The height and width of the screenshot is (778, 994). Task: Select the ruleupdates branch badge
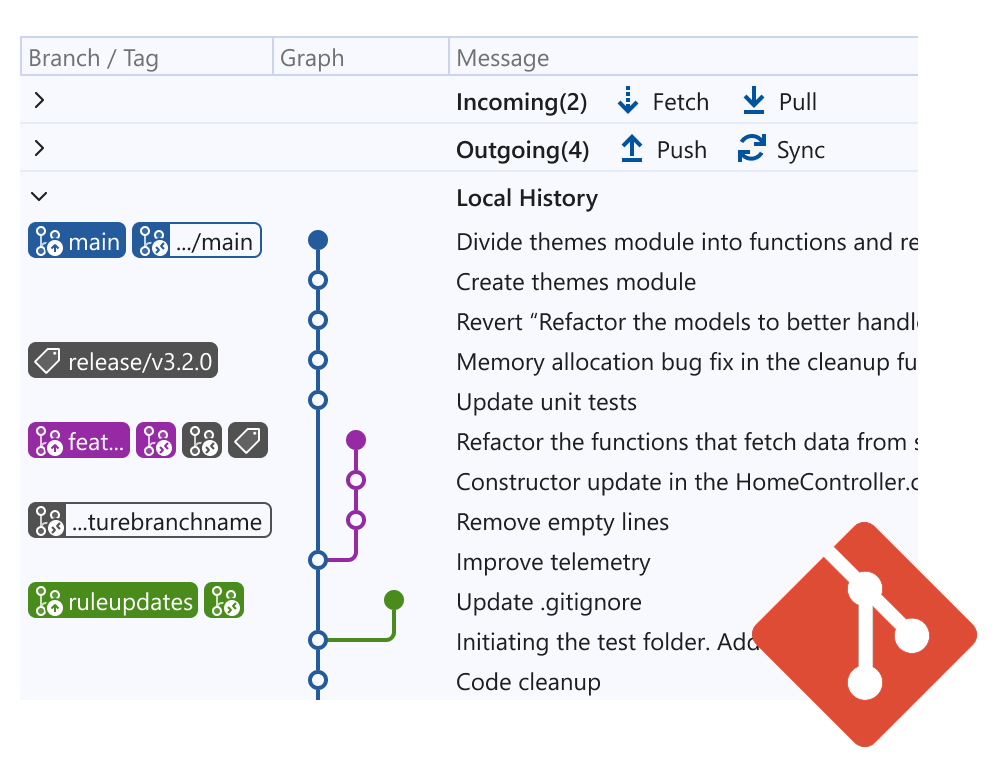pyautogui.click(x=112, y=600)
